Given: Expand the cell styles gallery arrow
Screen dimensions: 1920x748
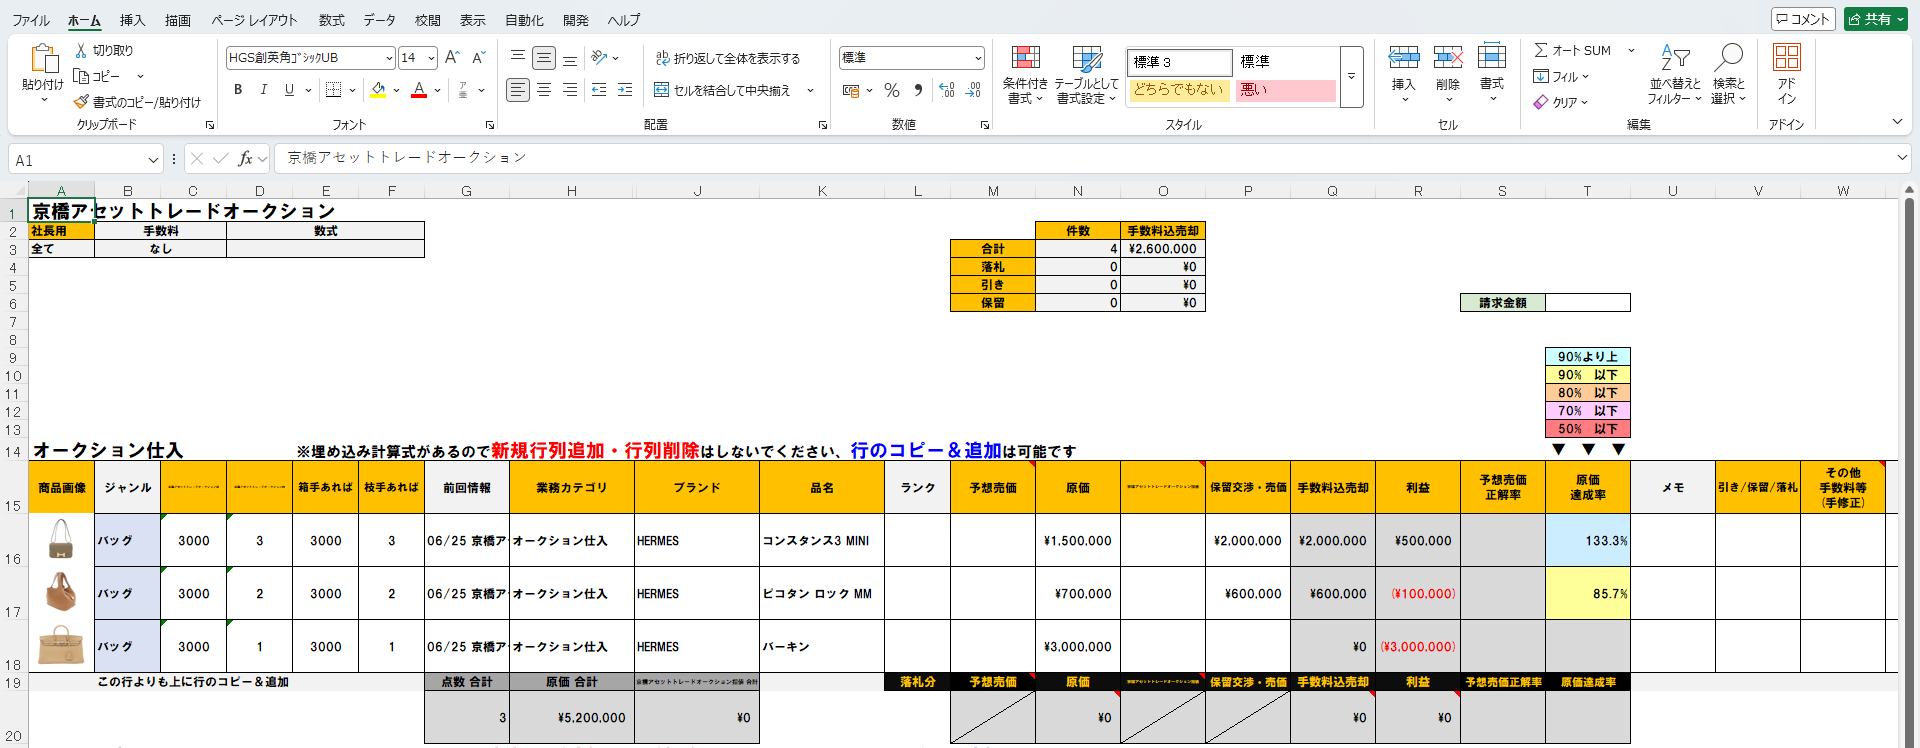Looking at the screenshot, I should coord(1351,76).
